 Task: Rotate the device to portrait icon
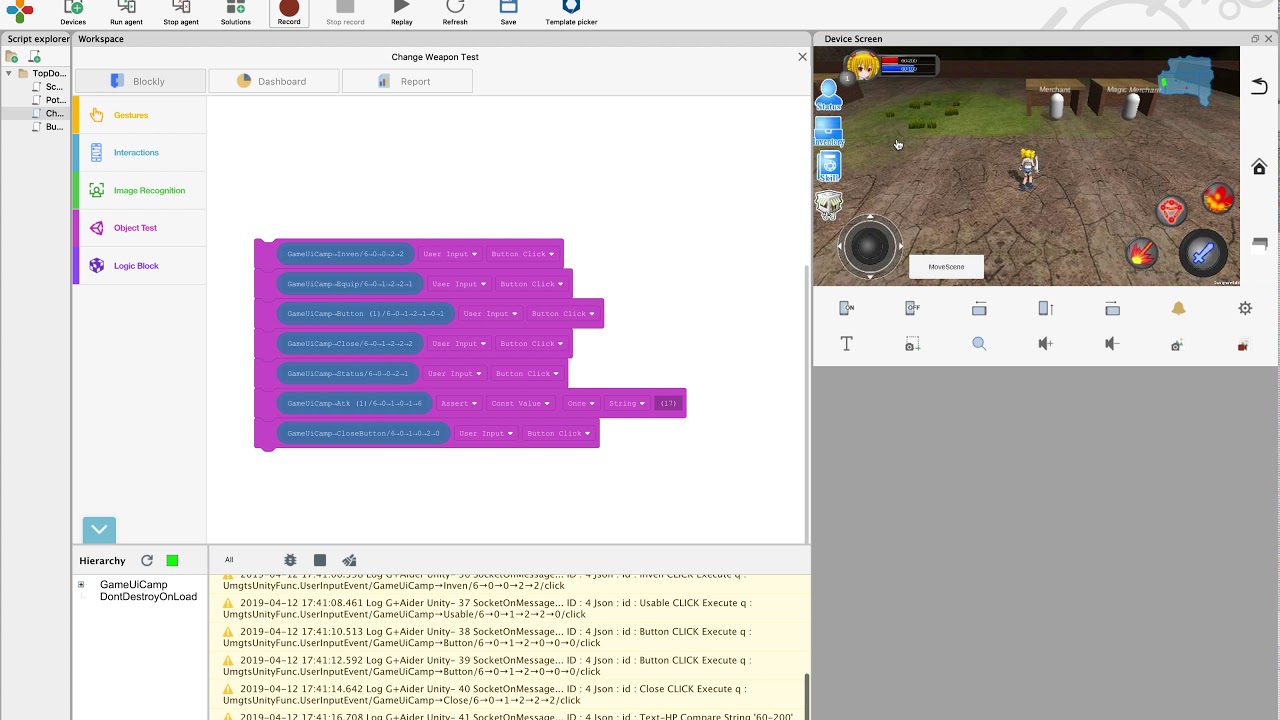1045,308
